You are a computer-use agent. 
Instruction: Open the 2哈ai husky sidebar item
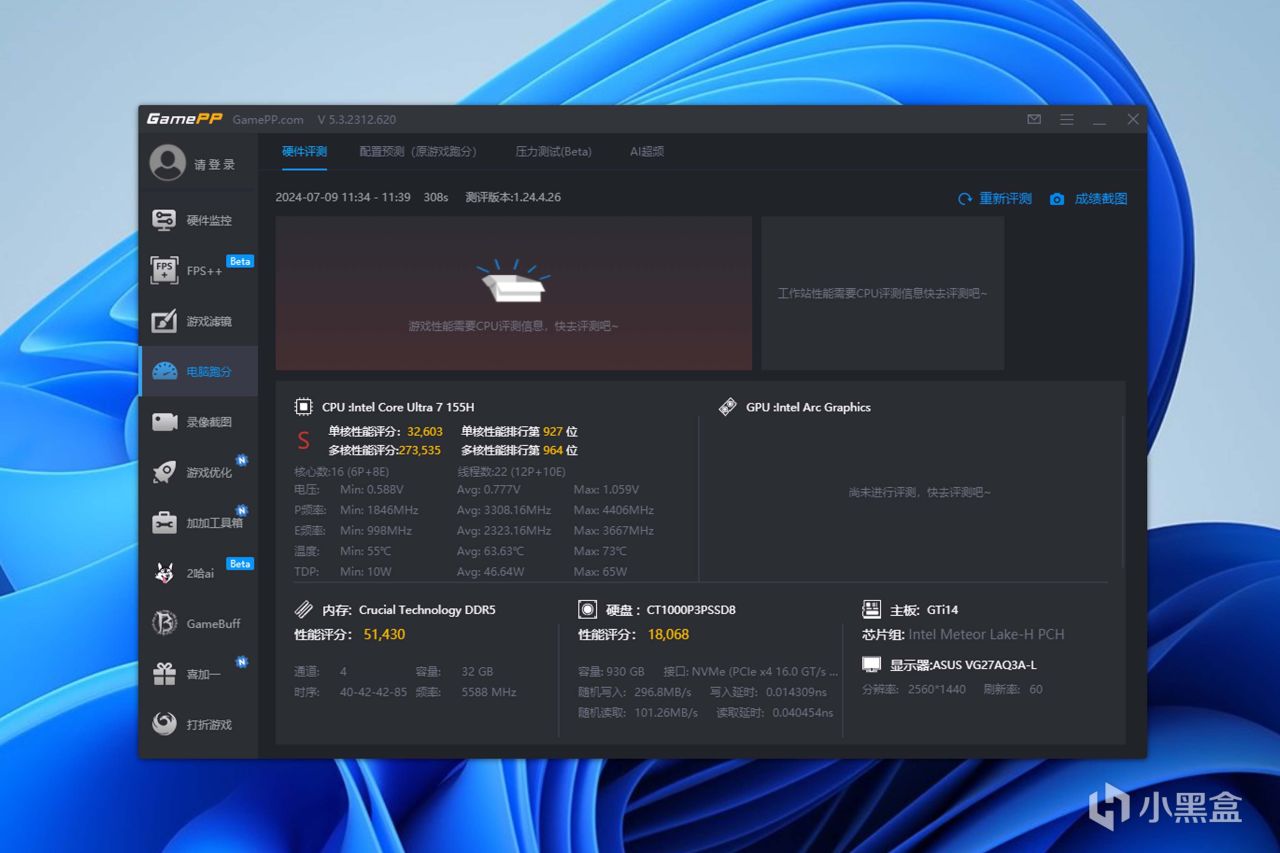[x=198, y=573]
